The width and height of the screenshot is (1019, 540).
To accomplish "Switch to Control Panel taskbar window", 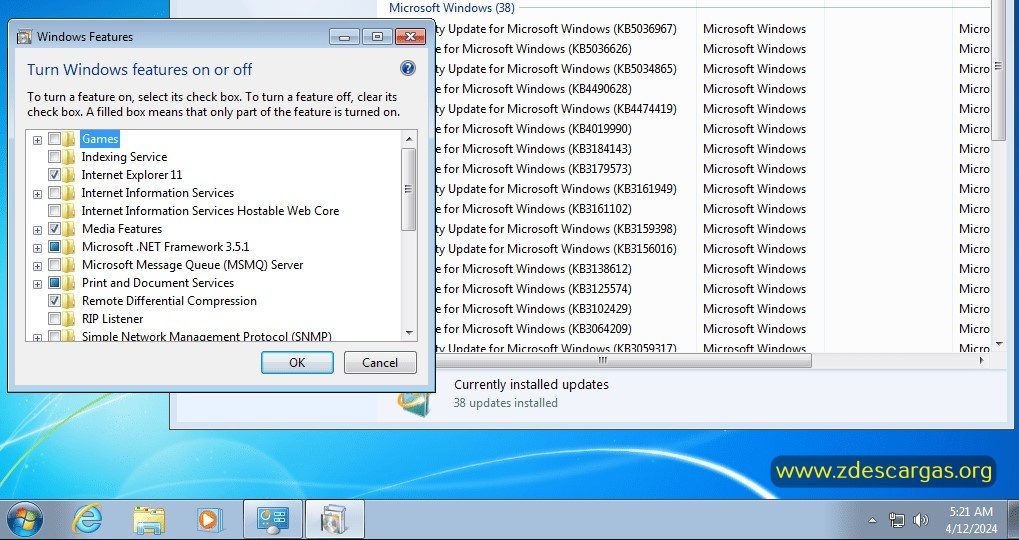I will coord(272,519).
